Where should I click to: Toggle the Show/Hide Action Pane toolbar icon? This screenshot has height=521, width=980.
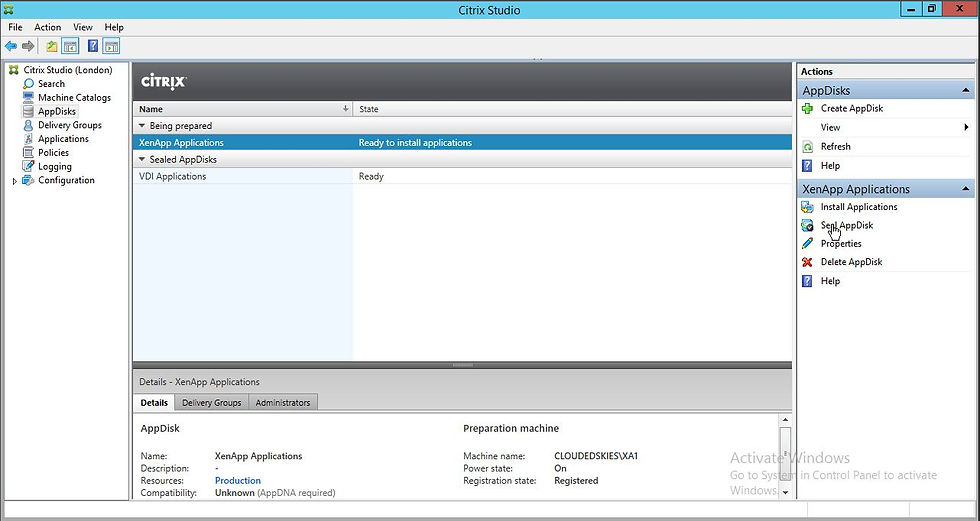click(111, 46)
